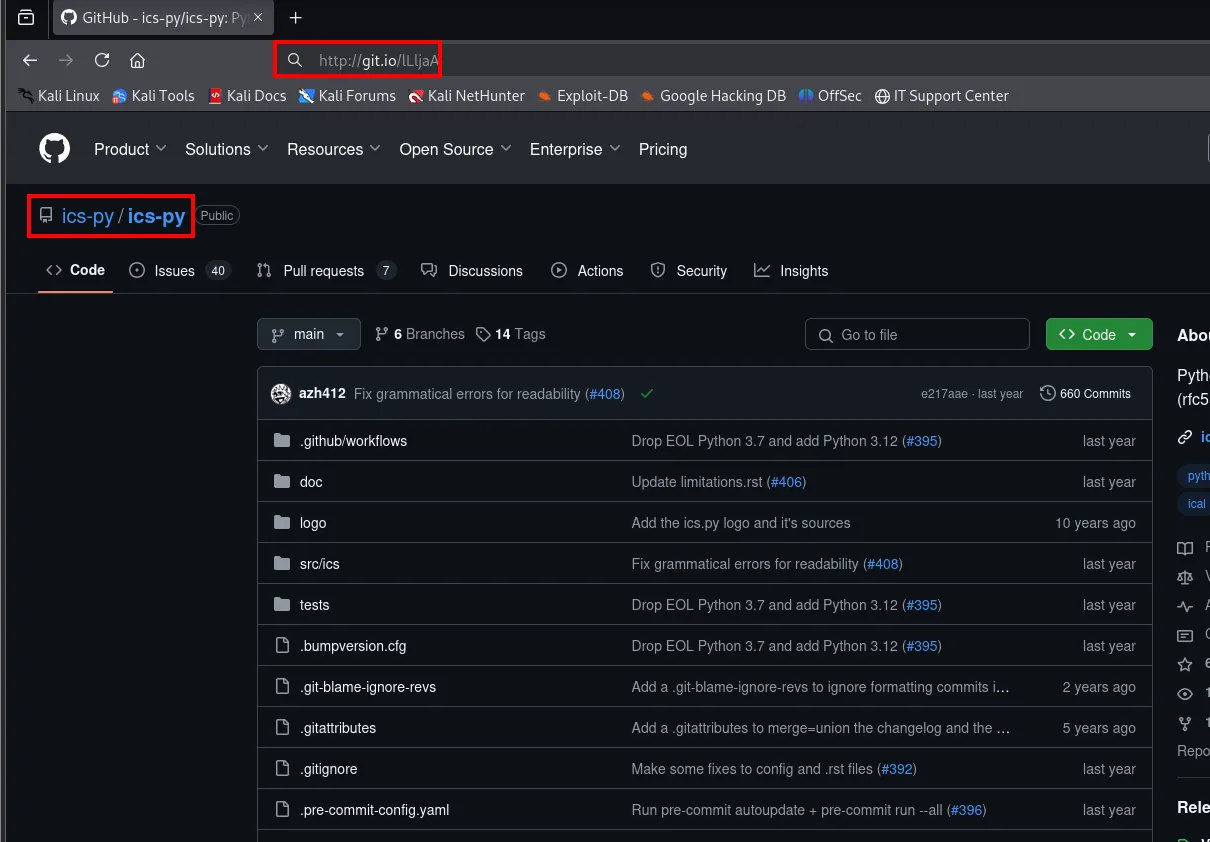
Task: Switch to the Issues tab
Action: (180, 271)
